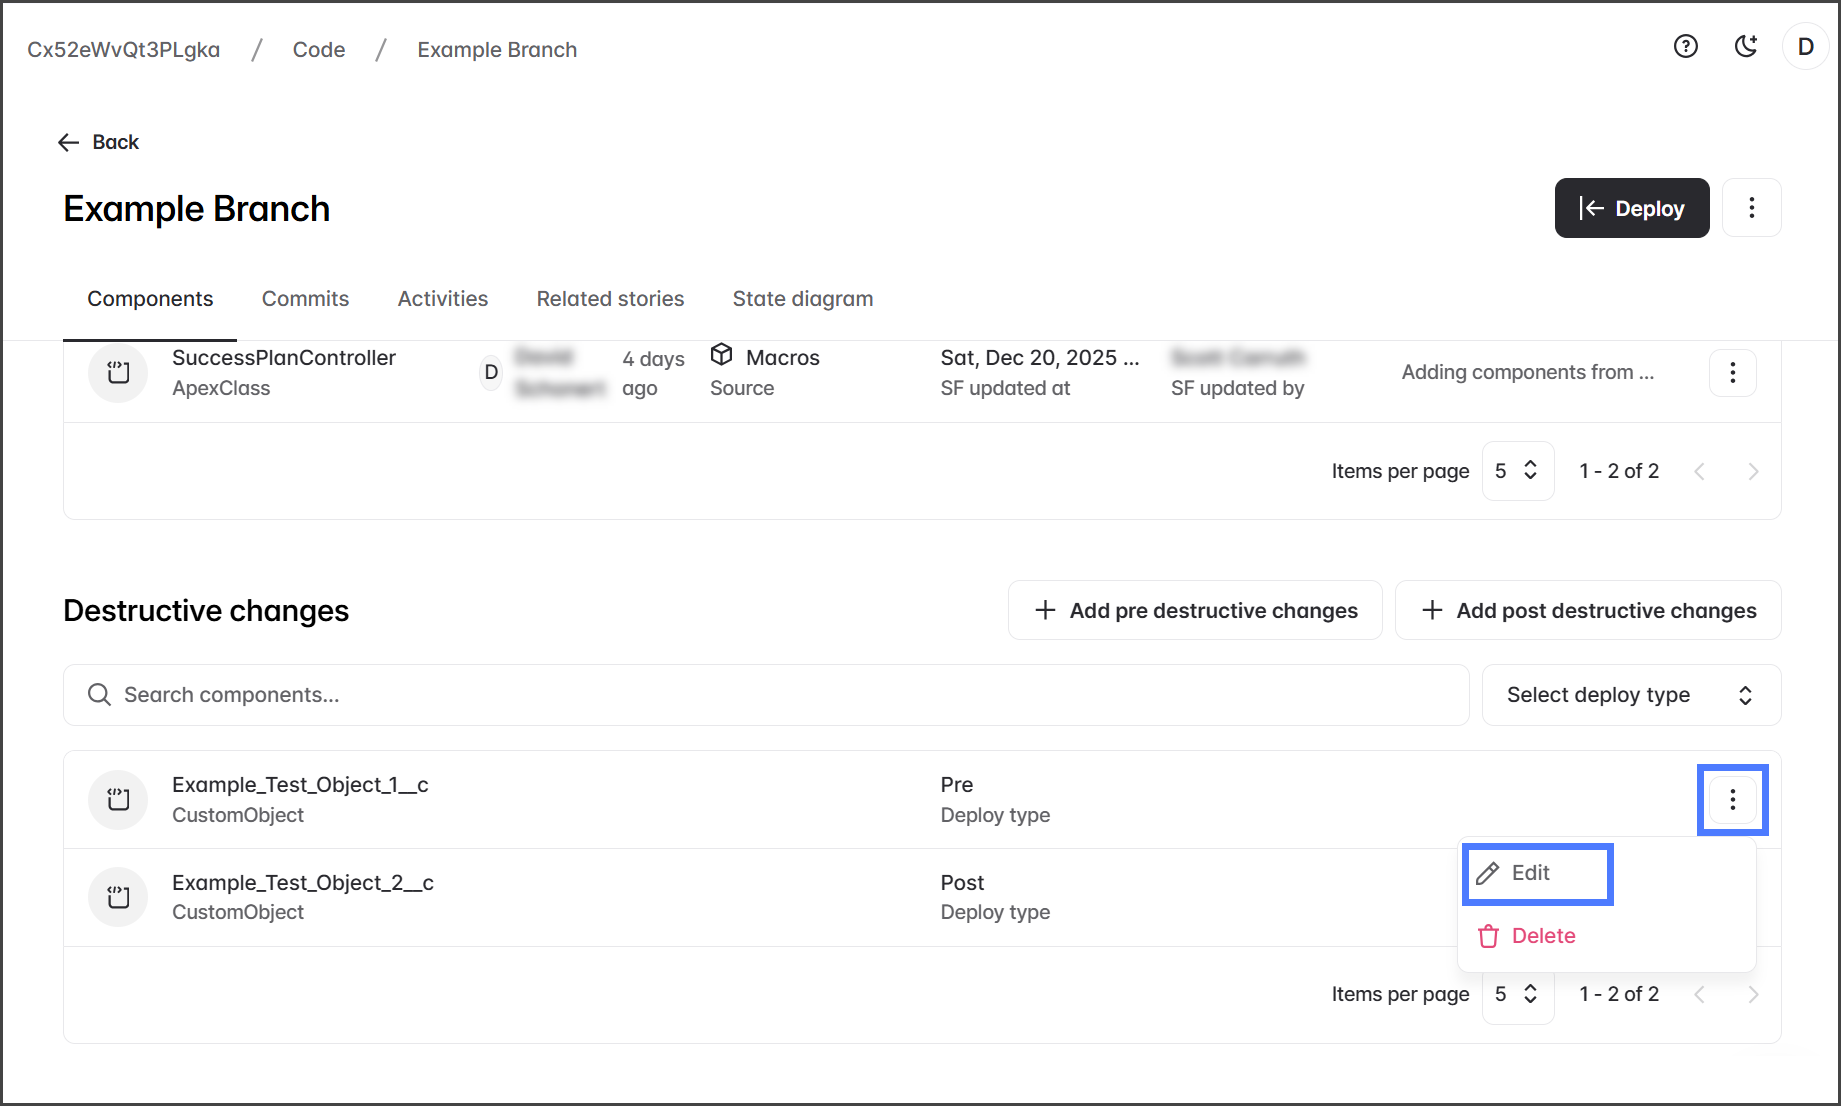Click Add post destructive changes button
Viewport: 1841px width, 1106px height.
pyautogui.click(x=1588, y=610)
